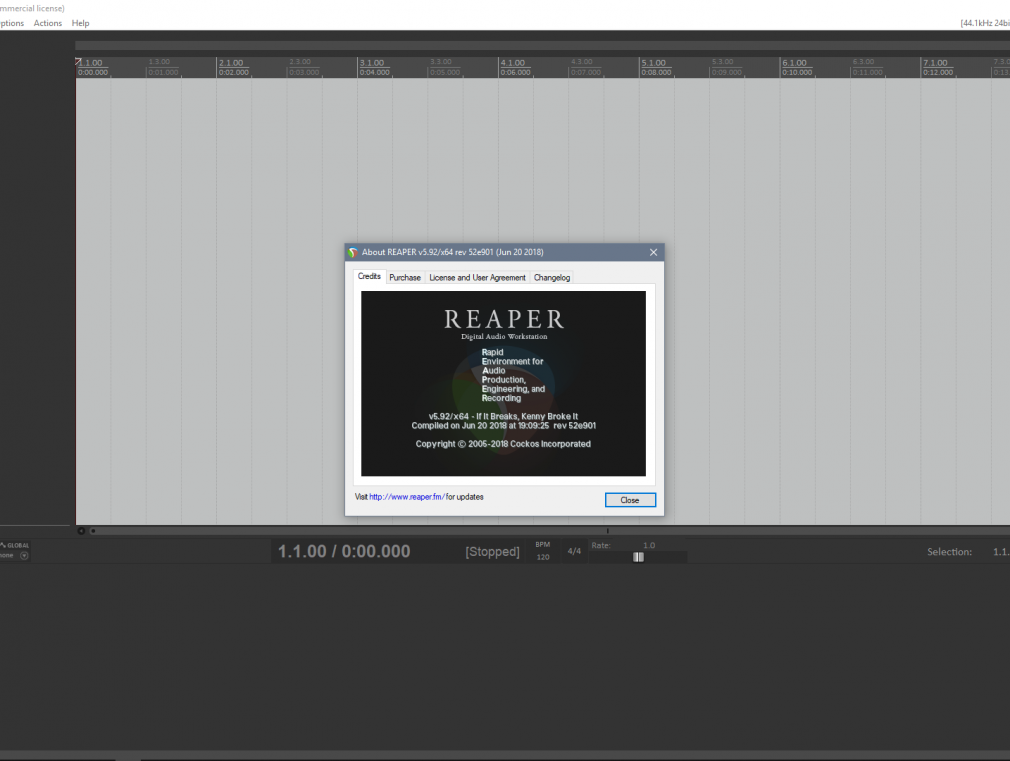Image resolution: width=1010 pixels, height=761 pixels.
Task: Open the Help menu
Action: [x=81, y=23]
